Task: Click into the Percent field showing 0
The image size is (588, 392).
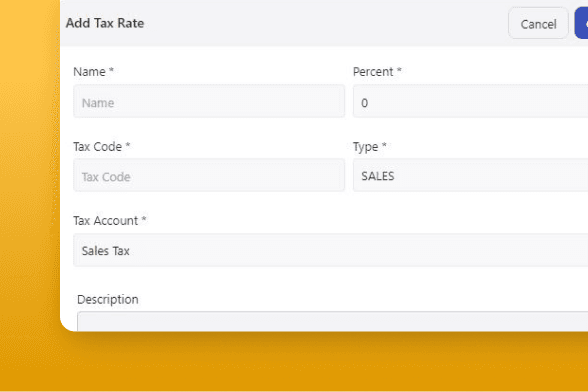Action: [x=470, y=101]
